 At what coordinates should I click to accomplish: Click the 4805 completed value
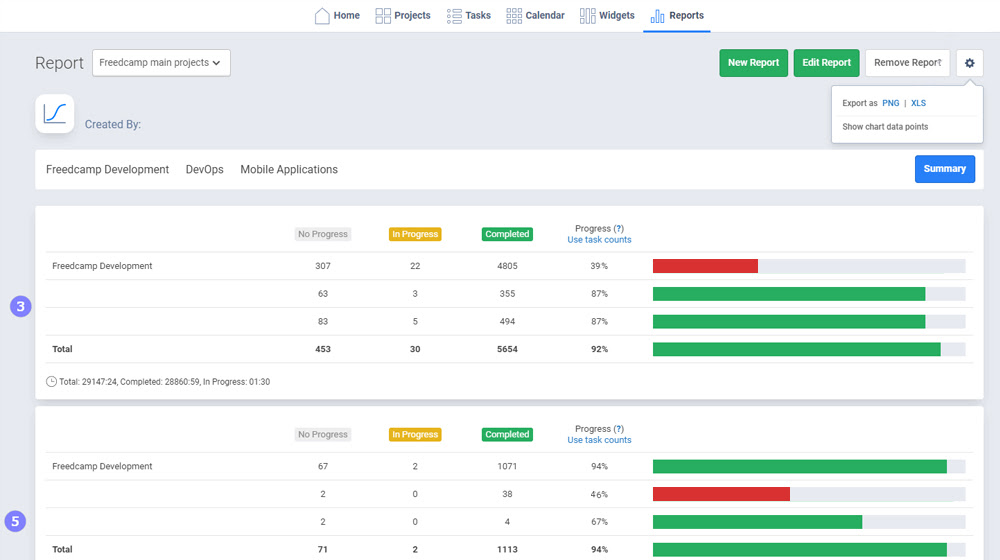pos(507,266)
